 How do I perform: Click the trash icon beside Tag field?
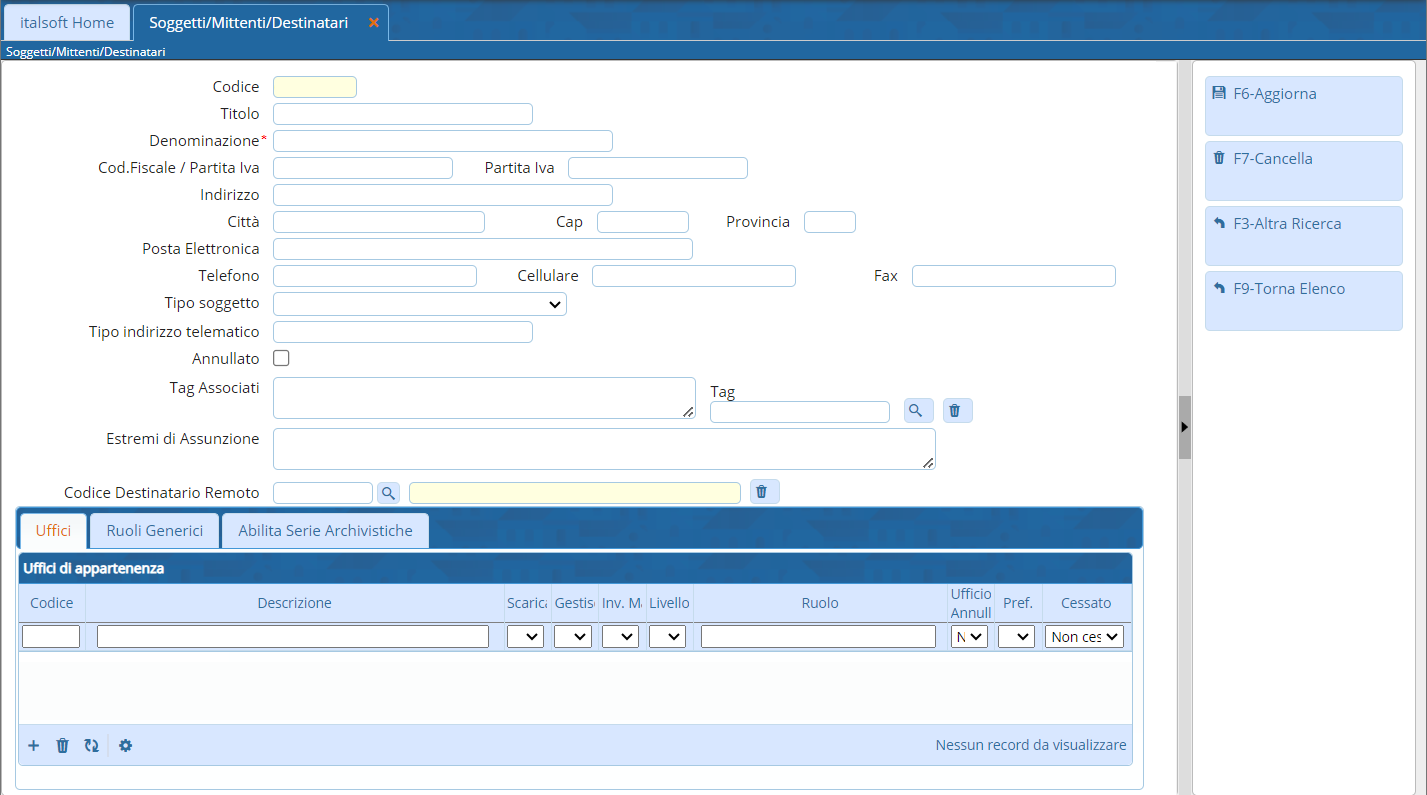tap(957, 411)
